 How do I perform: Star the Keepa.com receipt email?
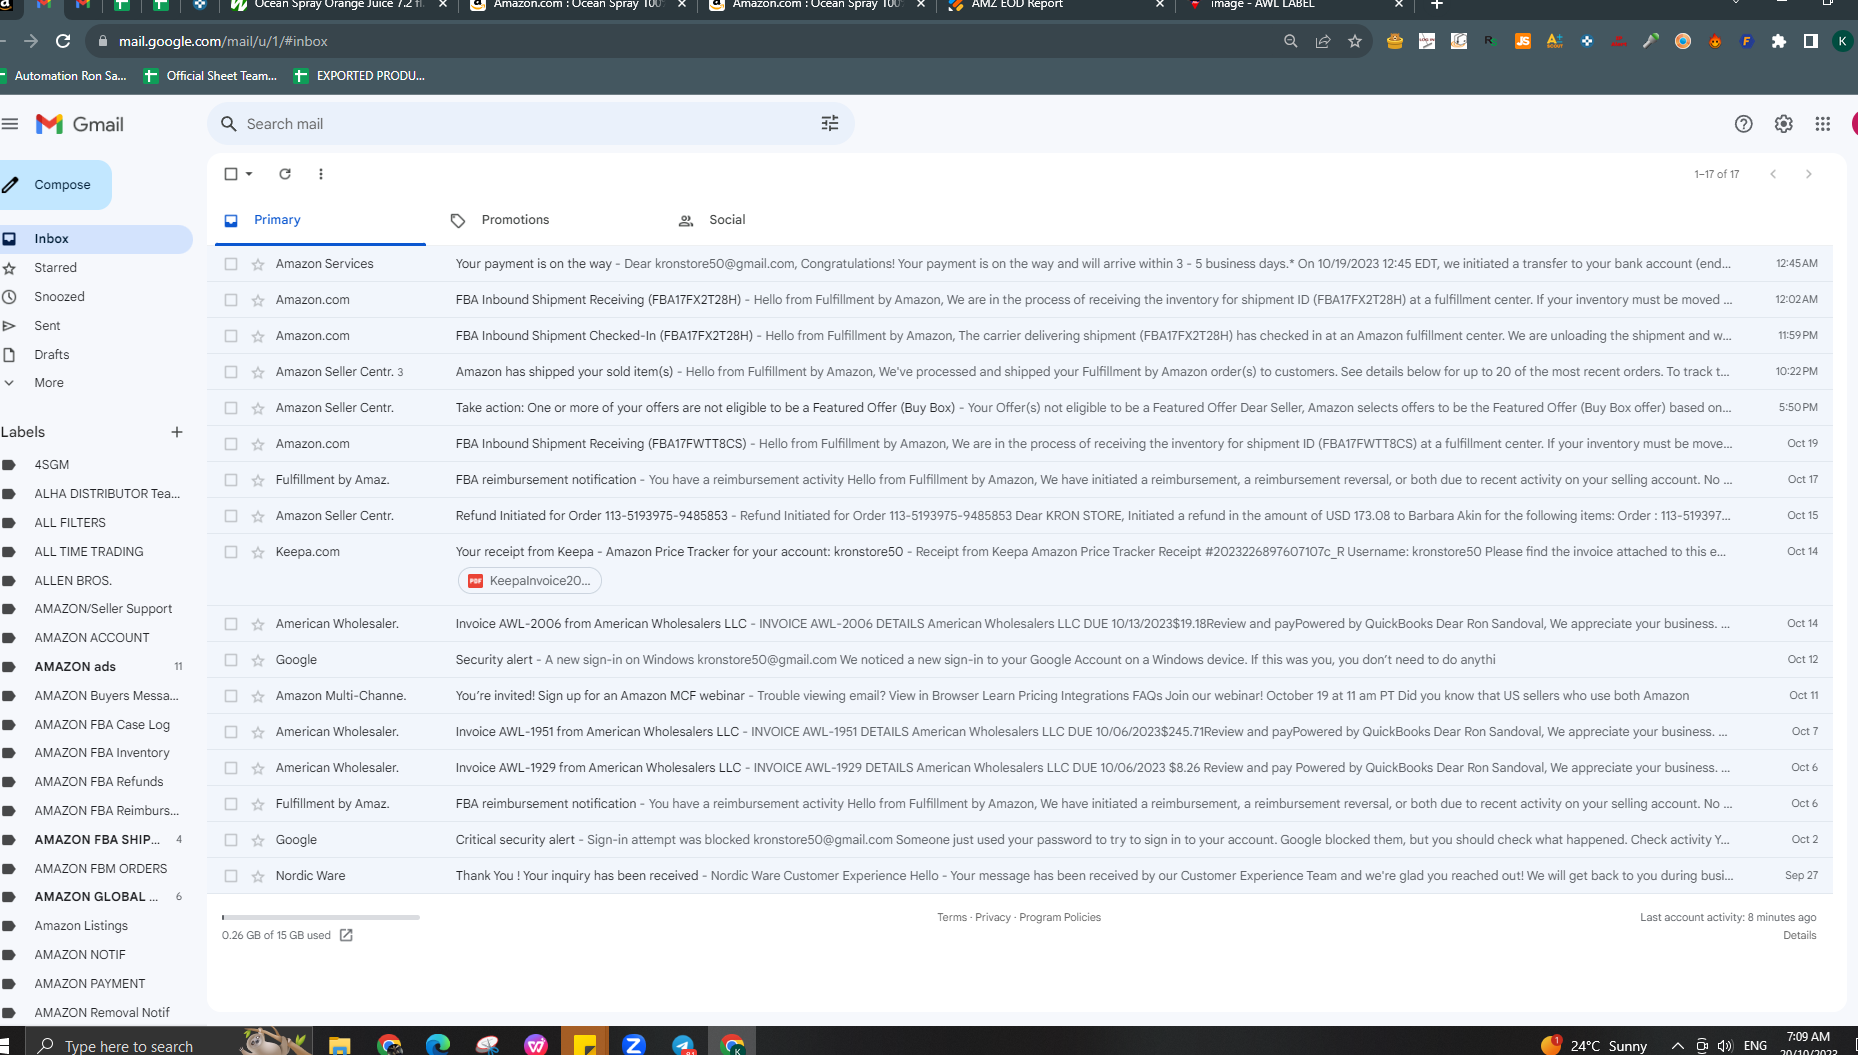[258, 552]
